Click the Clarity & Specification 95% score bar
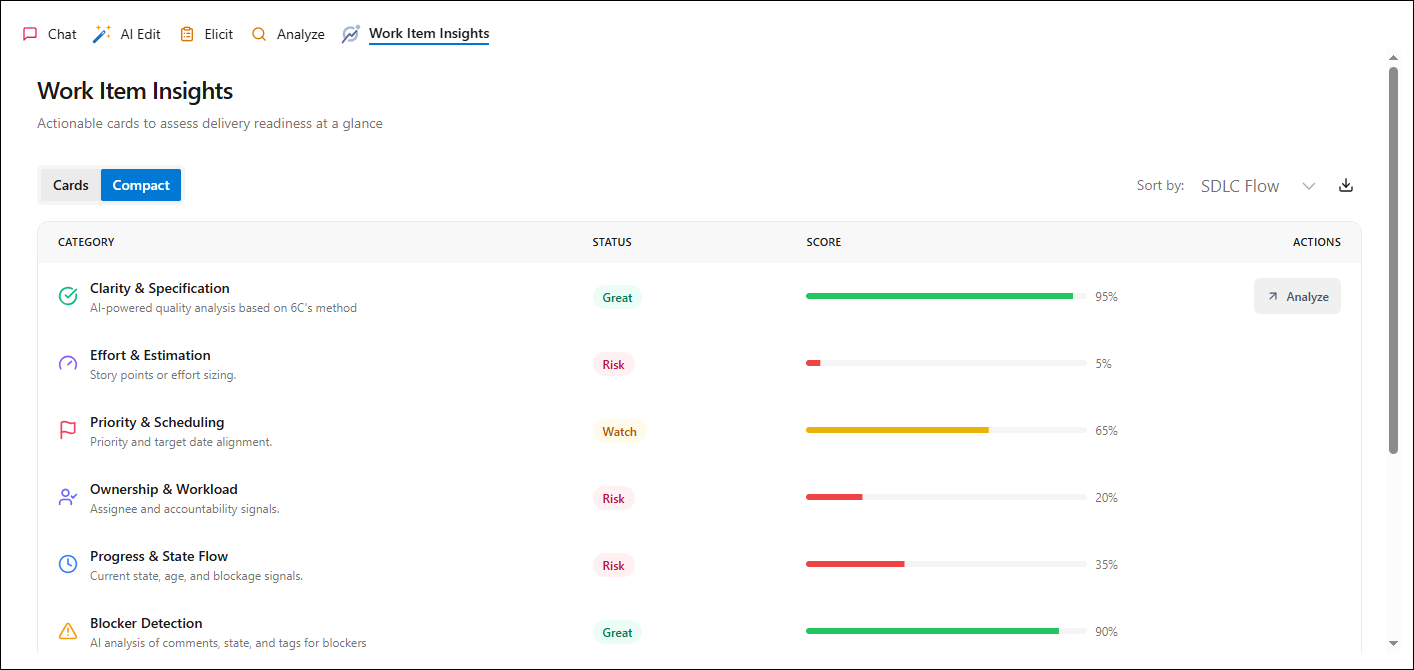Viewport: 1414px width, 670px height. point(946,296)
